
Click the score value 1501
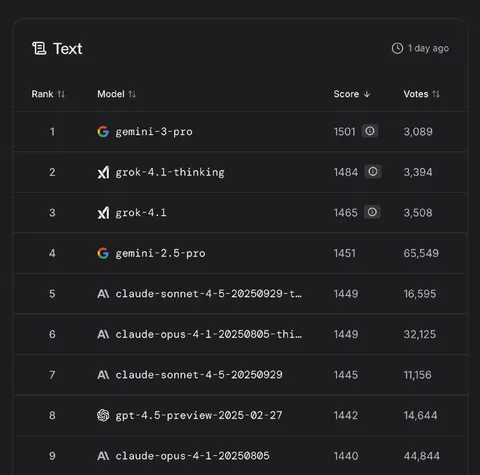click(345, 132)
